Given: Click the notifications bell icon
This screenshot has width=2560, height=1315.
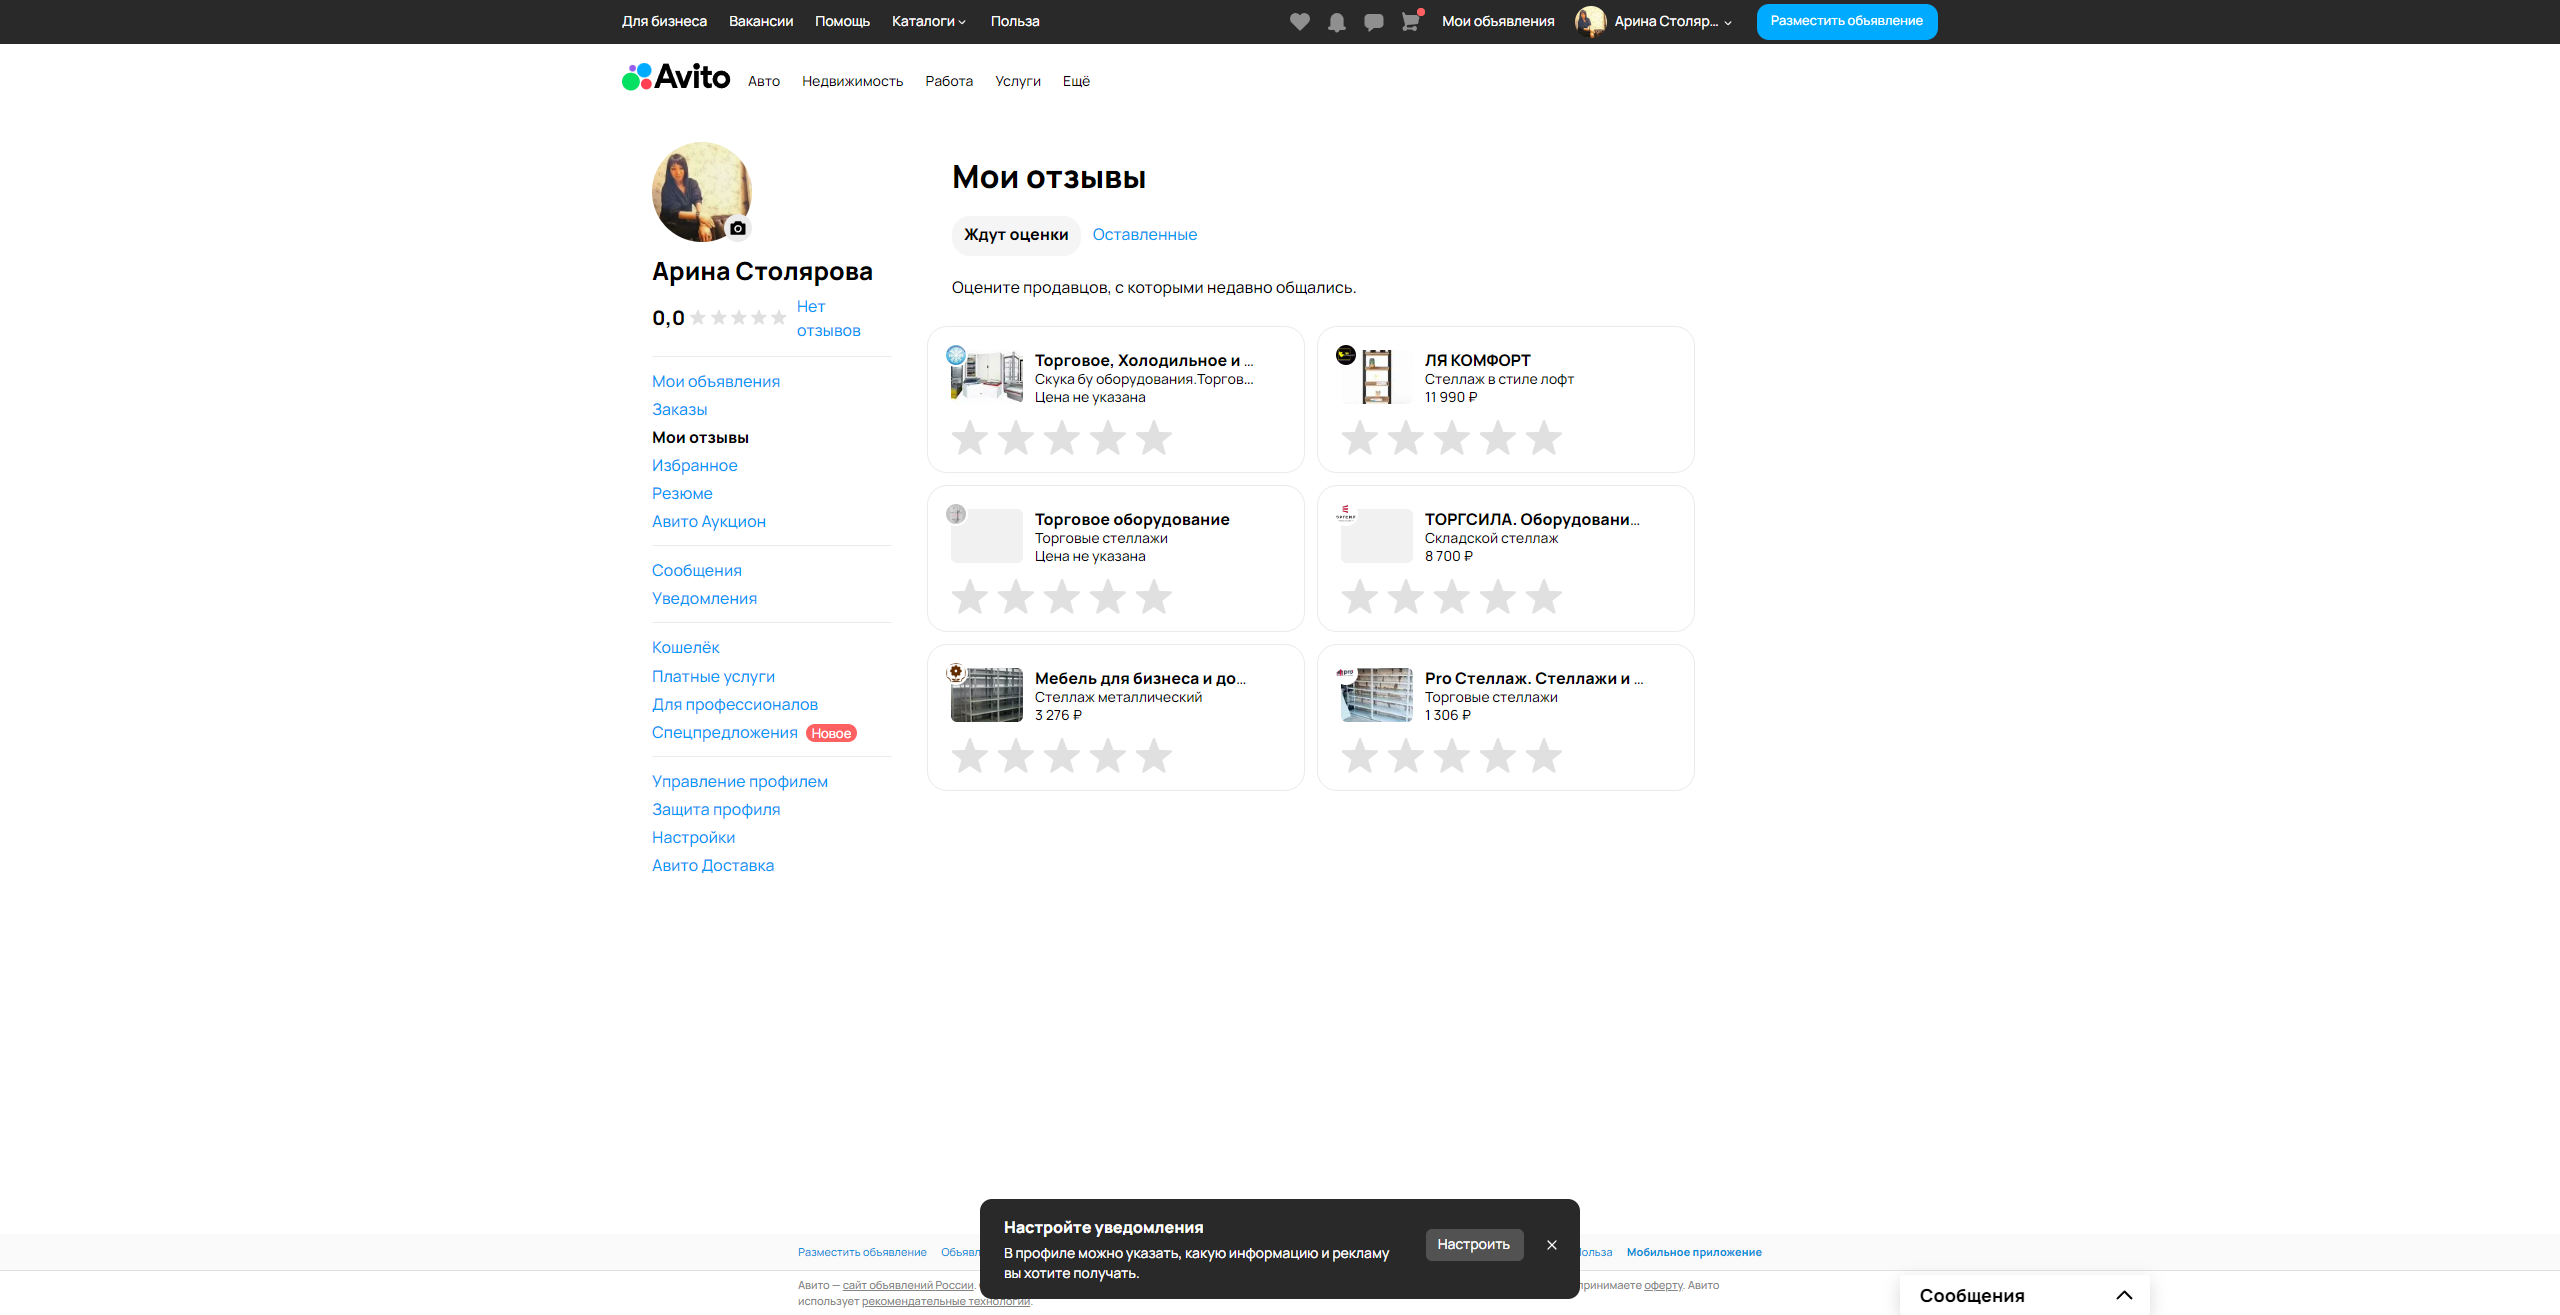Looking at the screenshot, I should click(1336, 22).
